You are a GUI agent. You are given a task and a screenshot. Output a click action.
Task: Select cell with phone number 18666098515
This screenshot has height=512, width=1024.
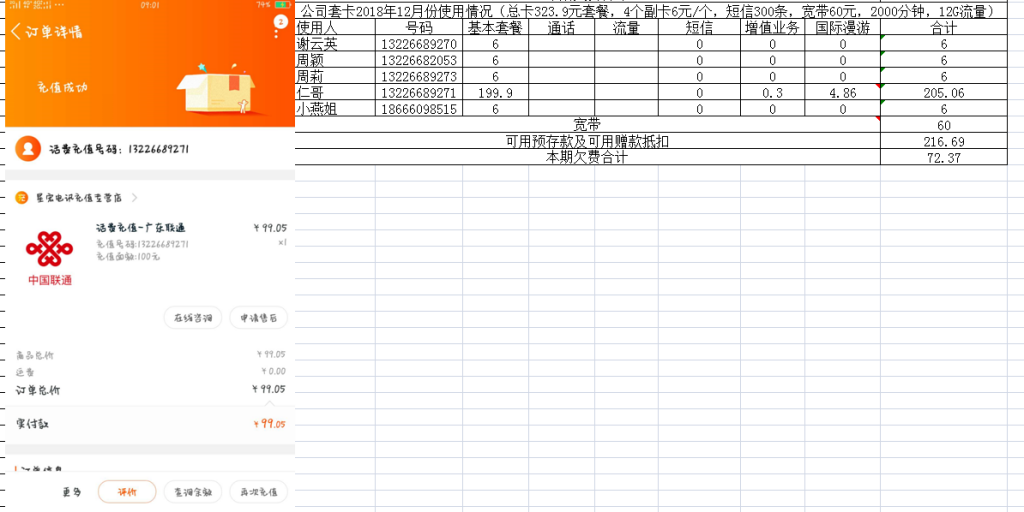pyautogui.click(x=419, y=109)
